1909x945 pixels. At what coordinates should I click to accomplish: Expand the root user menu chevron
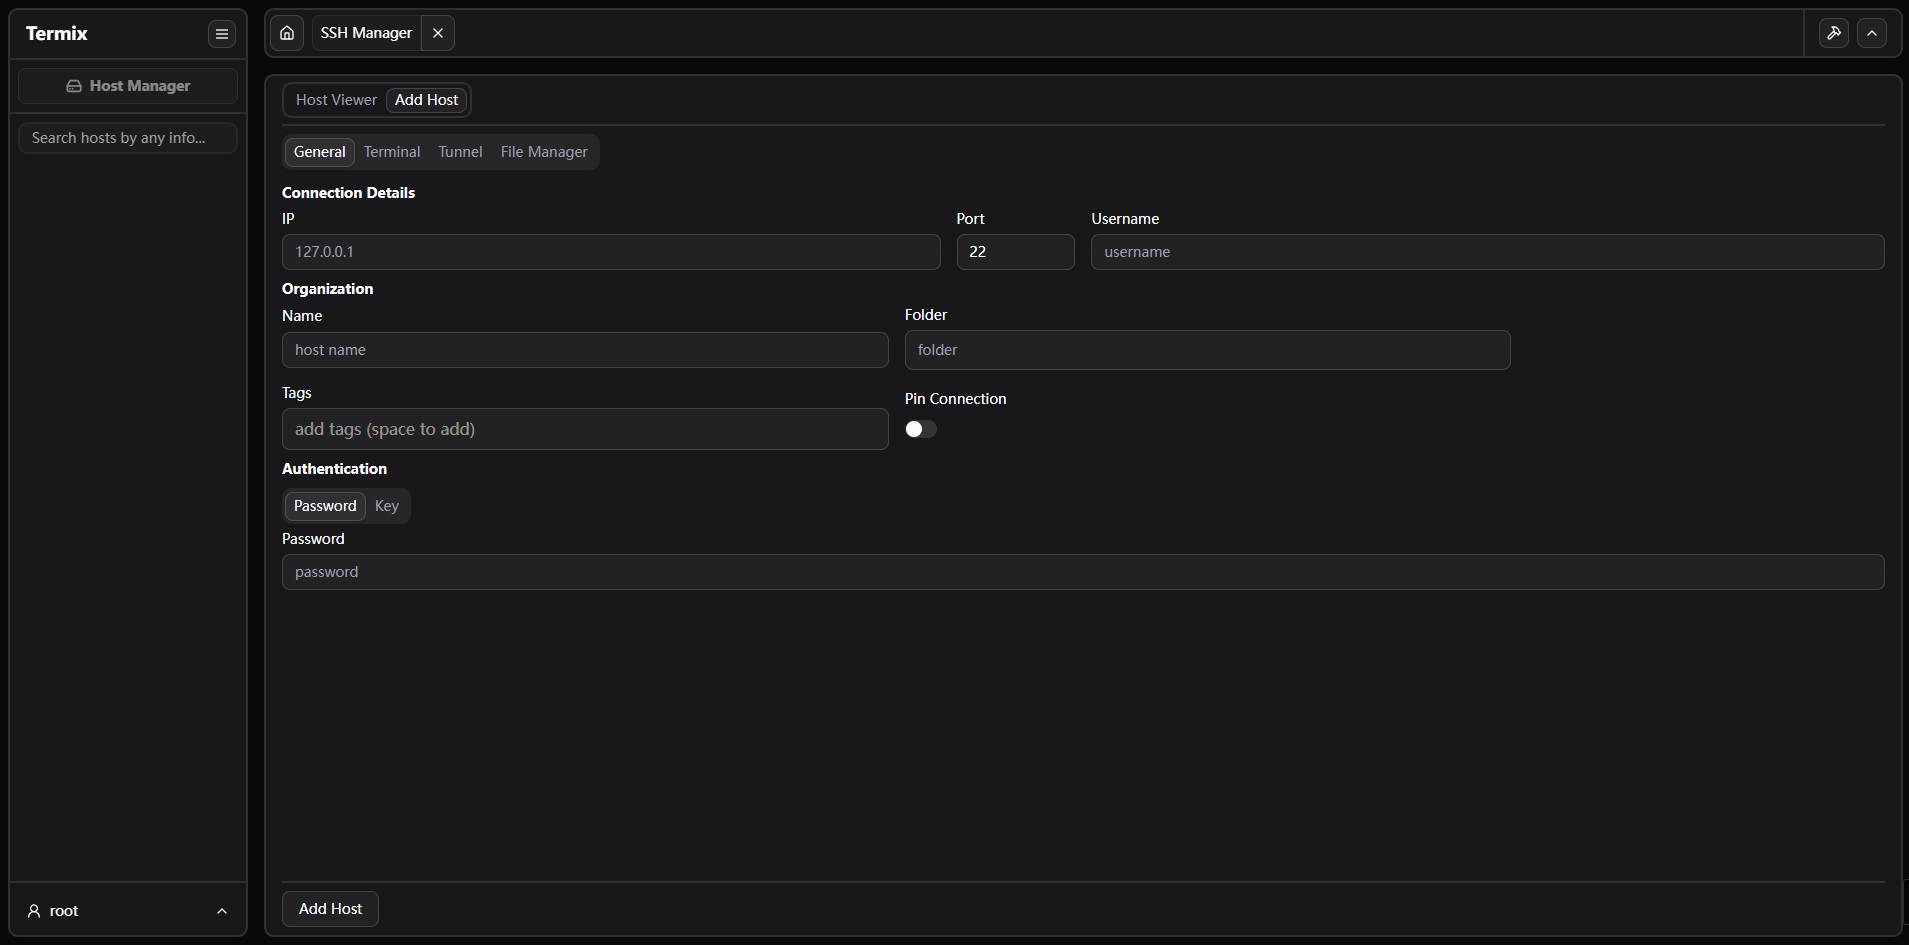(x=222, y=911)
